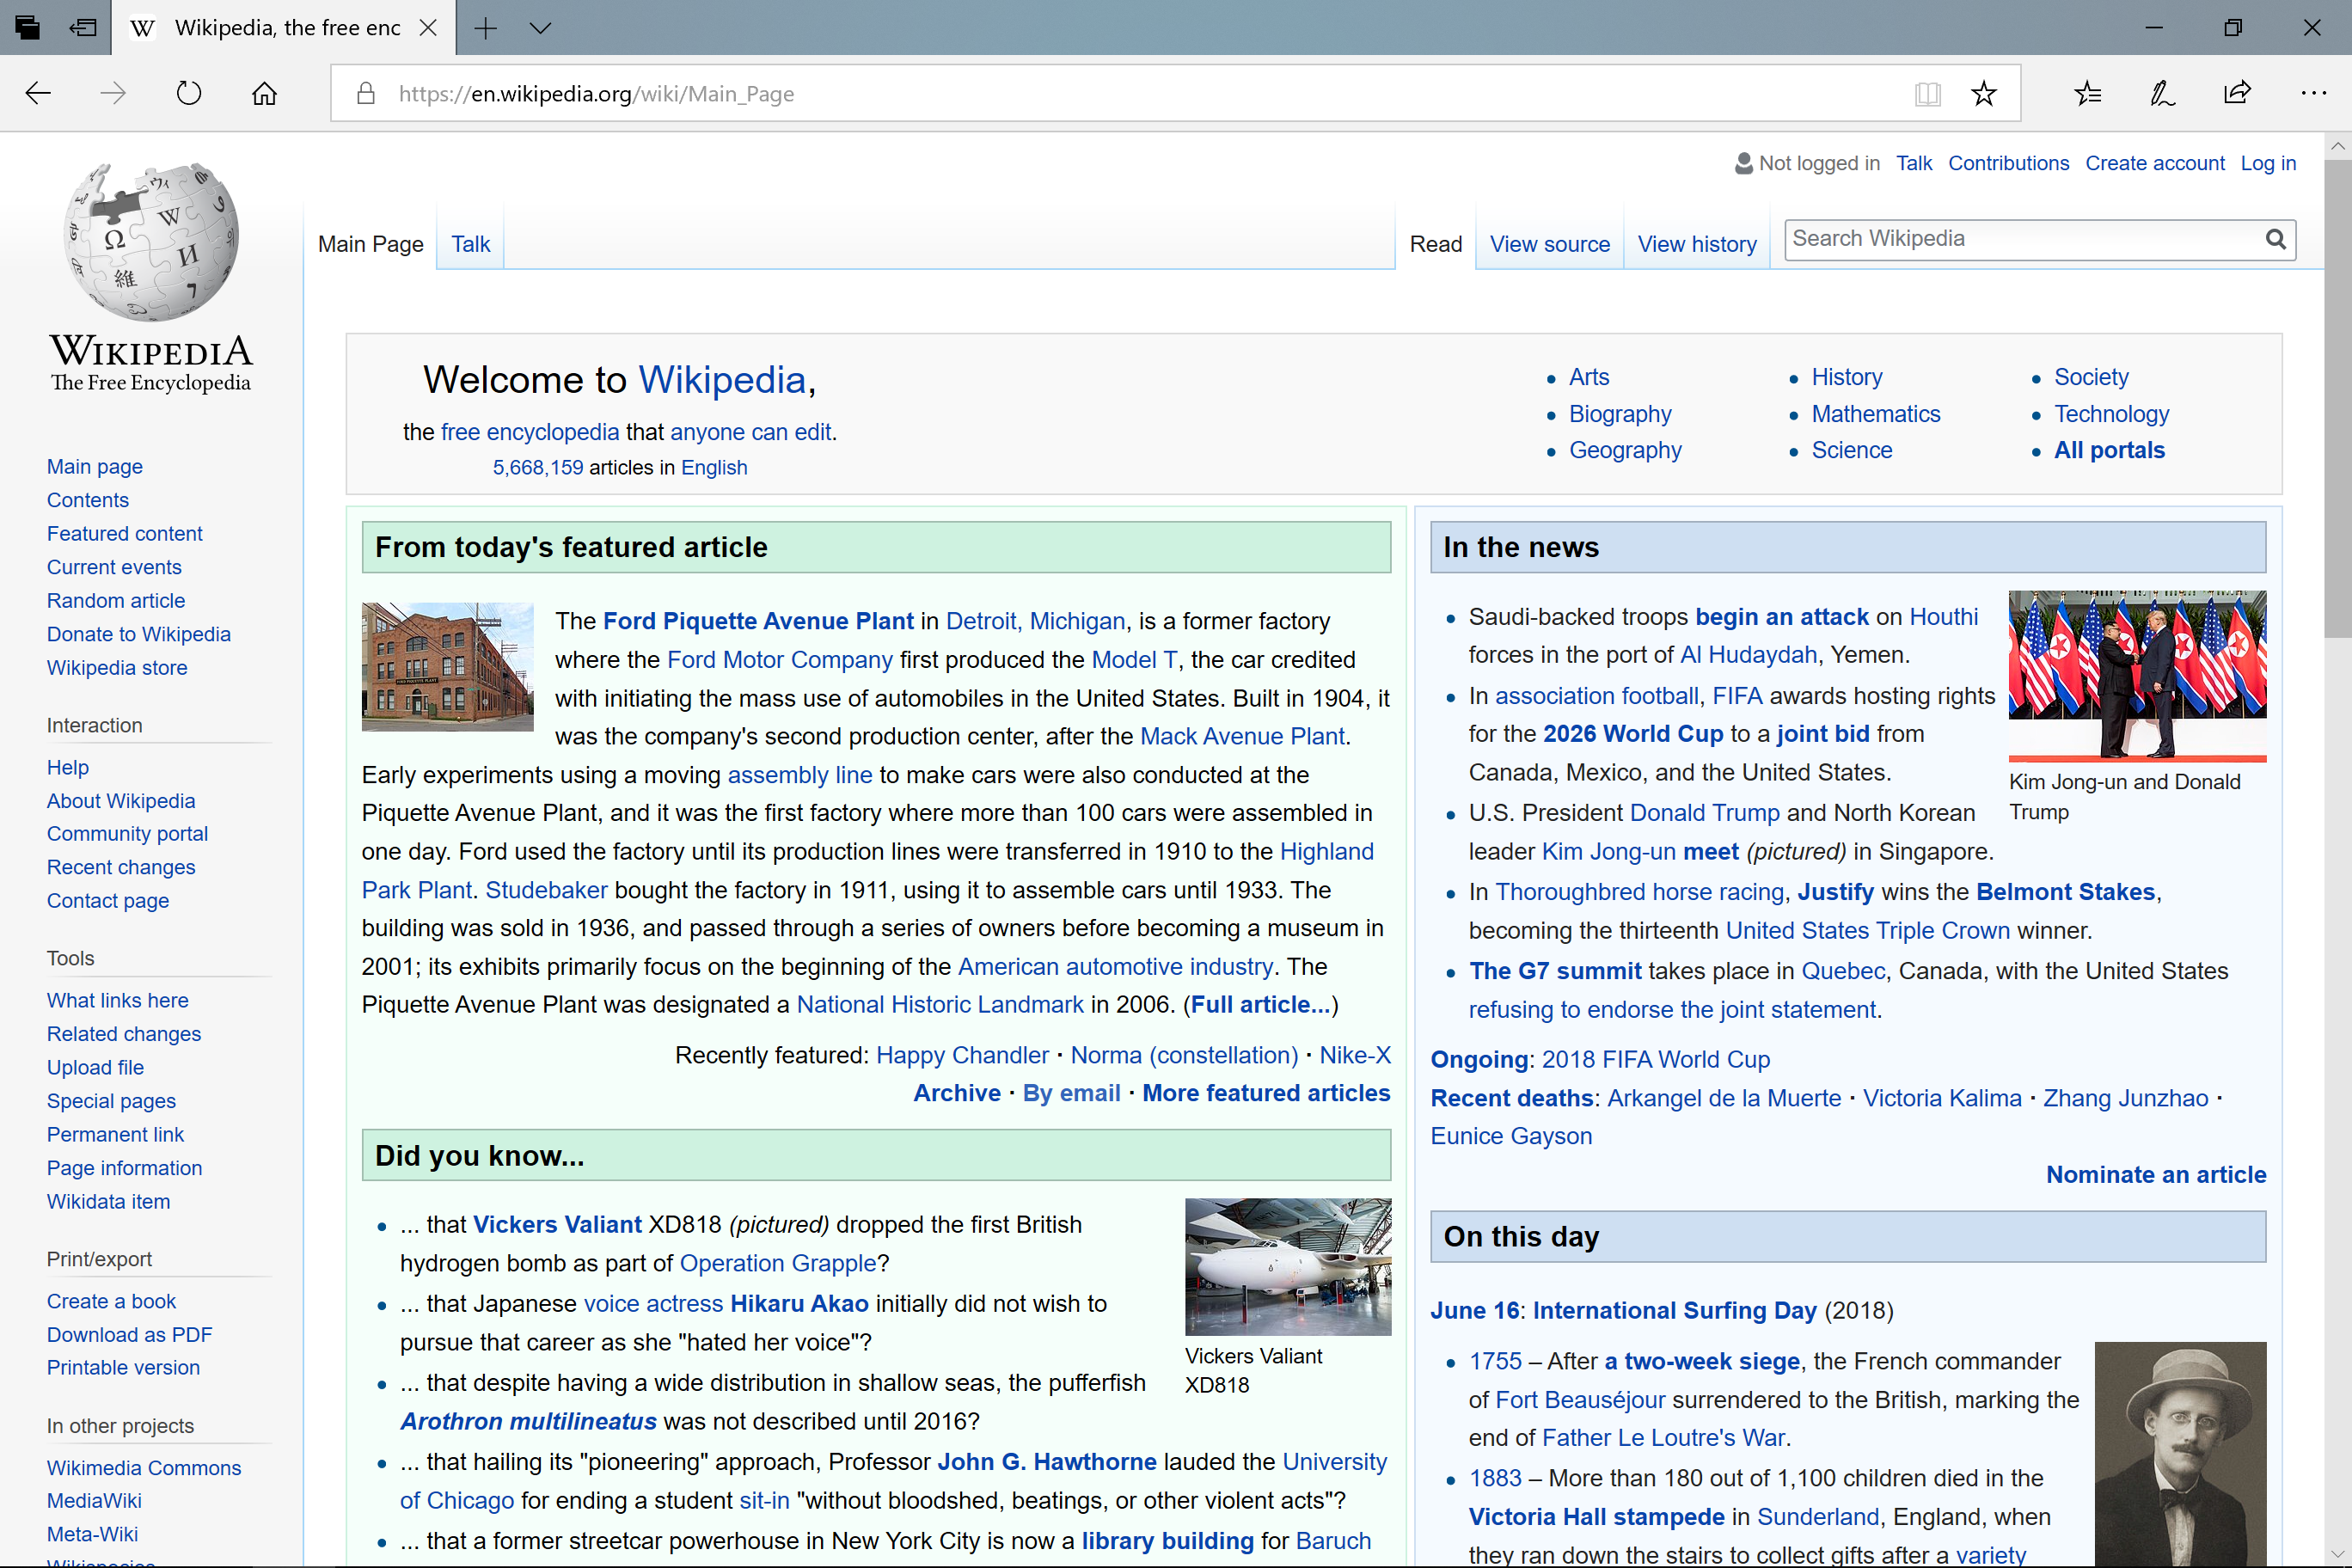Open Kim Jong-un and Trump photo
Image resolution: width=2352 pixels, height=1568 pixels.
(2137, 675)
